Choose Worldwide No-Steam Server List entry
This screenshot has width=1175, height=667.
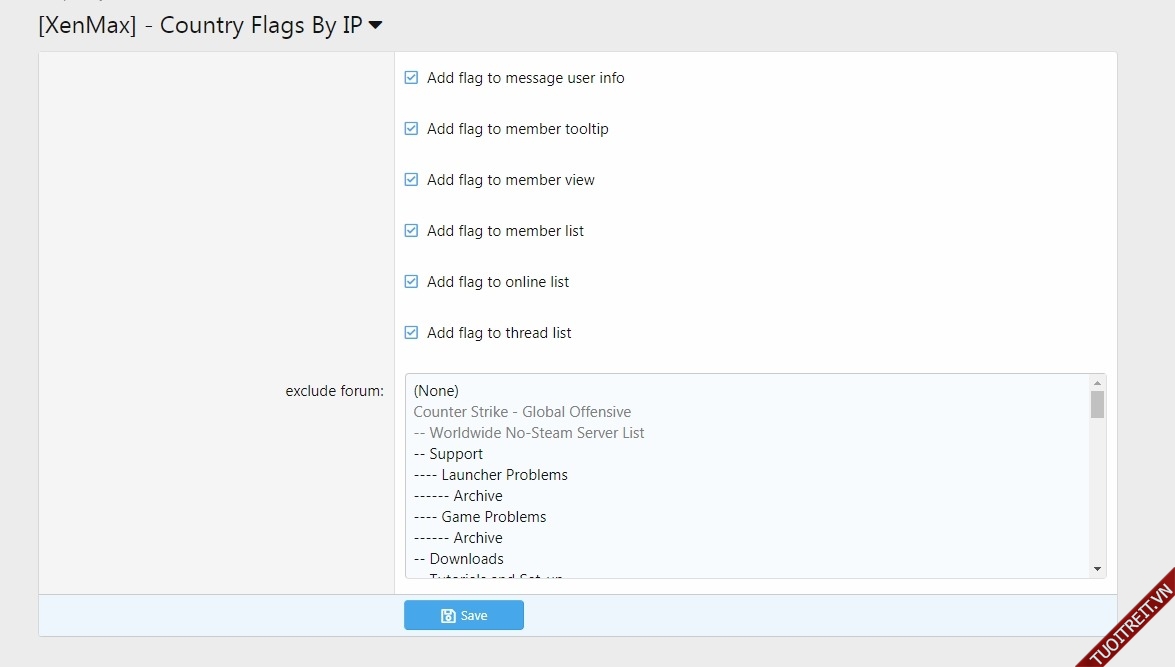pos(536,433)
